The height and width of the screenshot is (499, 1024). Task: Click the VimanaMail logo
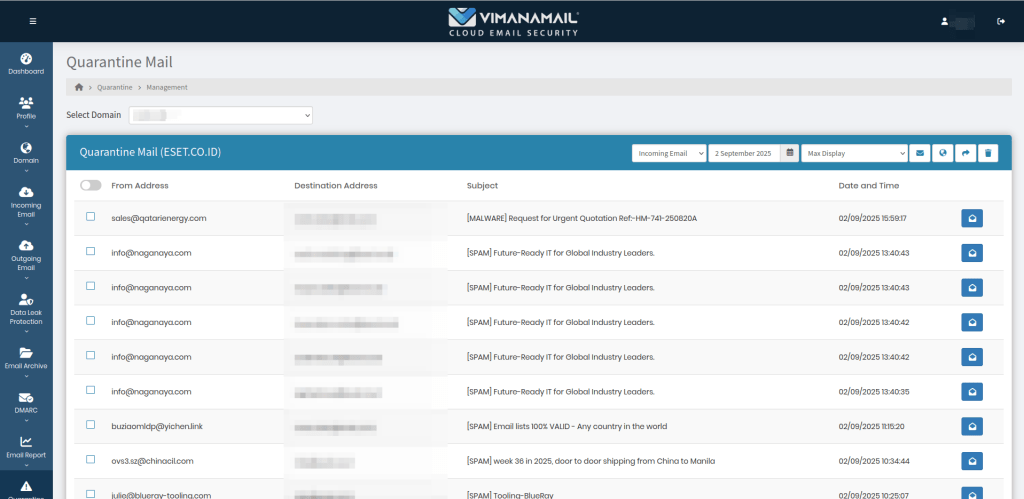[x=513, y=22]
